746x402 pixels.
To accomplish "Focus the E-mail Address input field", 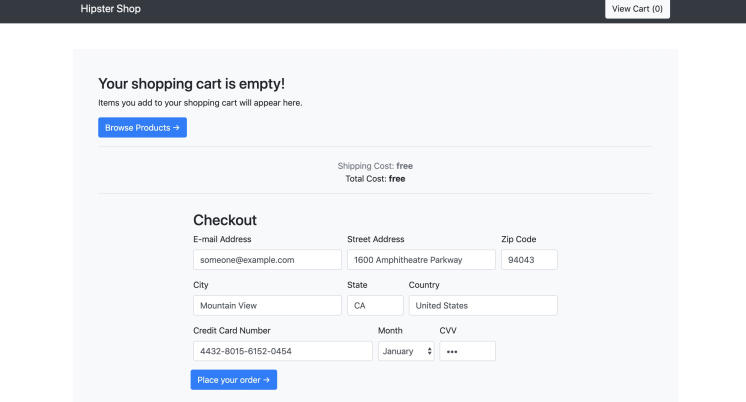I will pyautogui.click(x=267, y=260).
